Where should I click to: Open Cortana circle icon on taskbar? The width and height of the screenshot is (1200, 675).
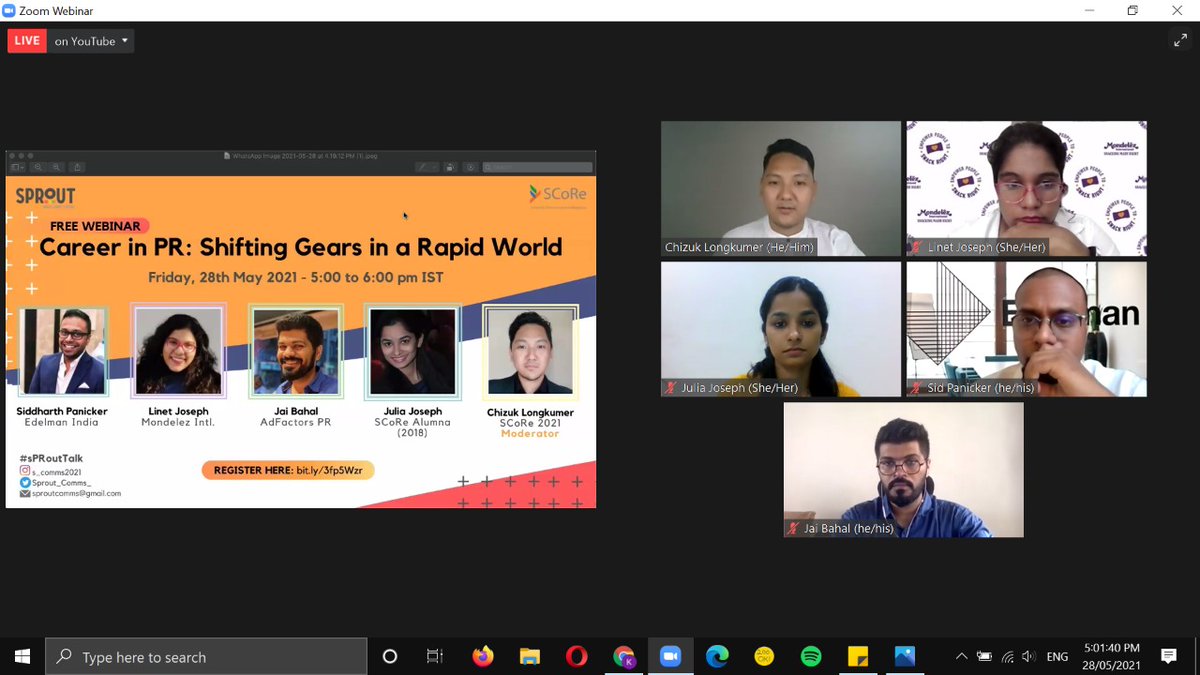click(390, 657)
